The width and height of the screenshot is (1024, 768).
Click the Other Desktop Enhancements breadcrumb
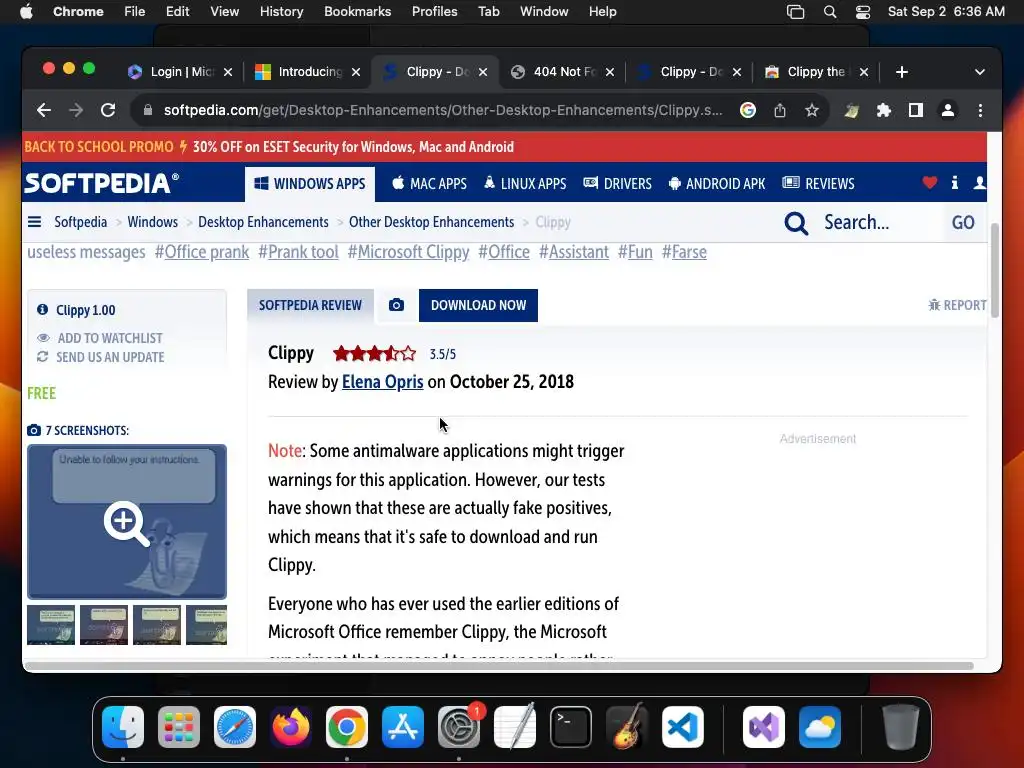pos(431,222)
